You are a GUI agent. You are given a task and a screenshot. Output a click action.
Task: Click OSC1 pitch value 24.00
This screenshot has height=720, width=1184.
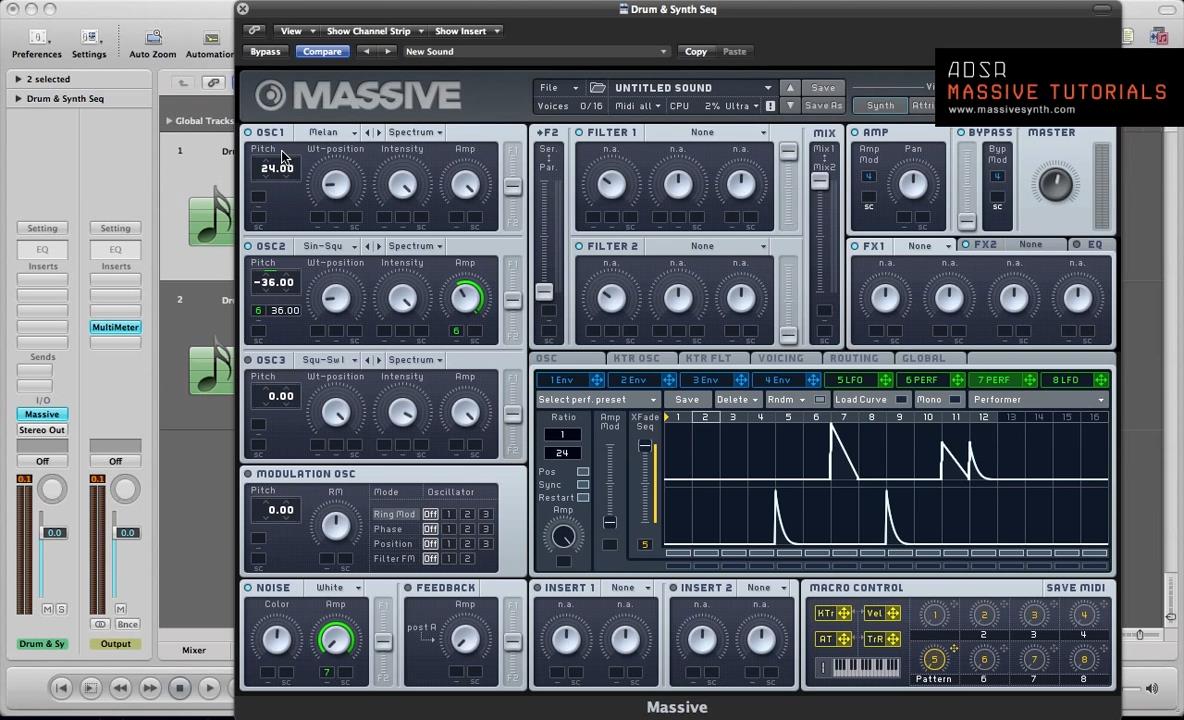[x=276, y=168]
